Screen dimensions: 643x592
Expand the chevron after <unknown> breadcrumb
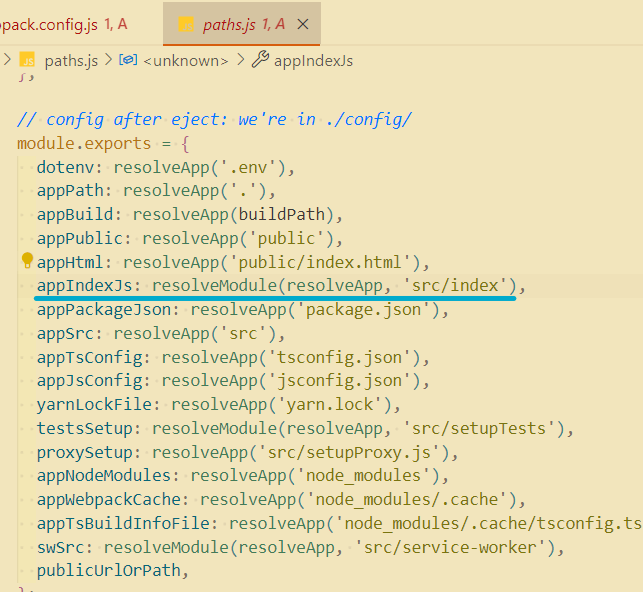[x=241, y=60]
